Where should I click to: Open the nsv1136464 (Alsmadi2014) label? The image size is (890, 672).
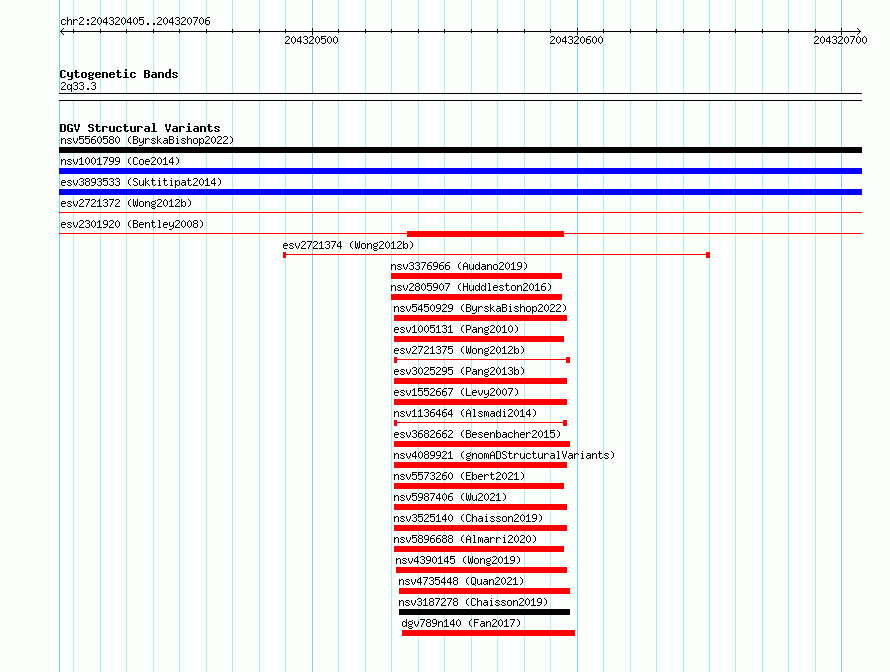click(465, 413)
